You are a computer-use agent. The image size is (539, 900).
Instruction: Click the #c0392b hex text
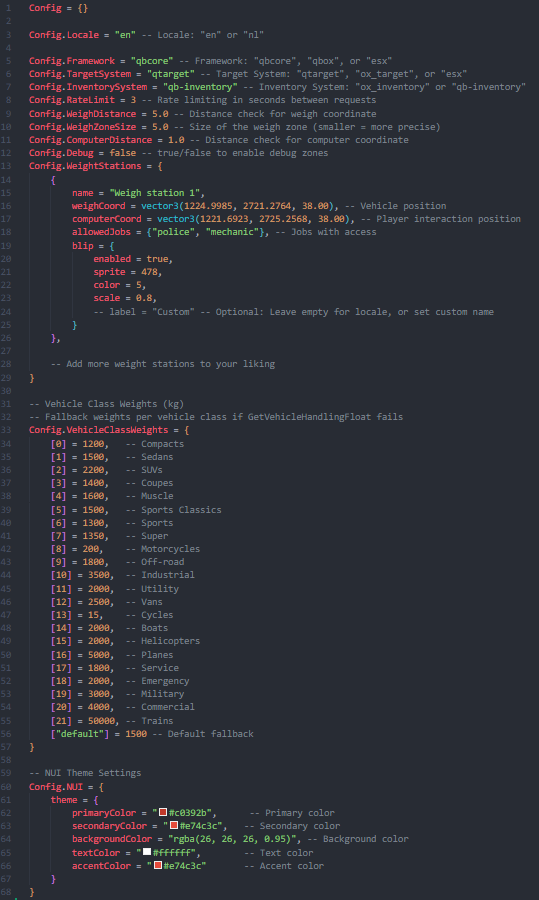(189, 813)
